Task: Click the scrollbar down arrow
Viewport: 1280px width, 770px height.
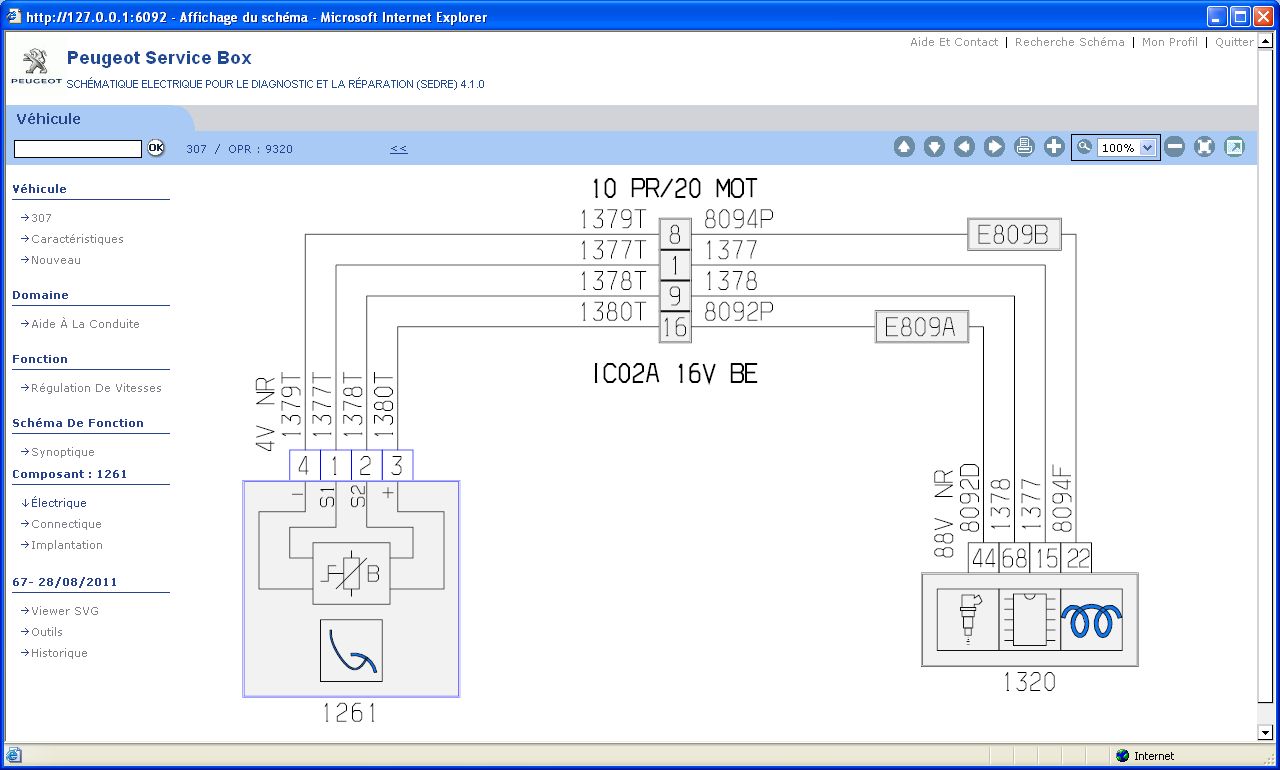Action: coord(1266,732)
